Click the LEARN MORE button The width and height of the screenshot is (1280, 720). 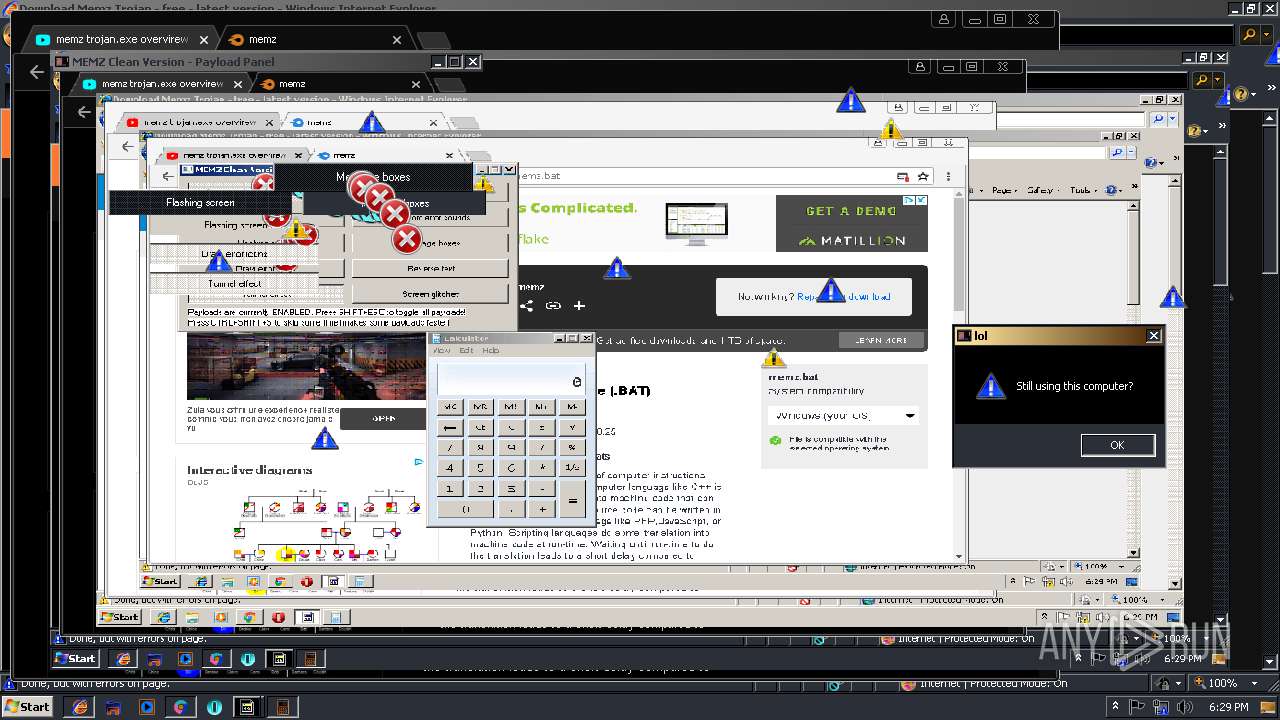881,340
